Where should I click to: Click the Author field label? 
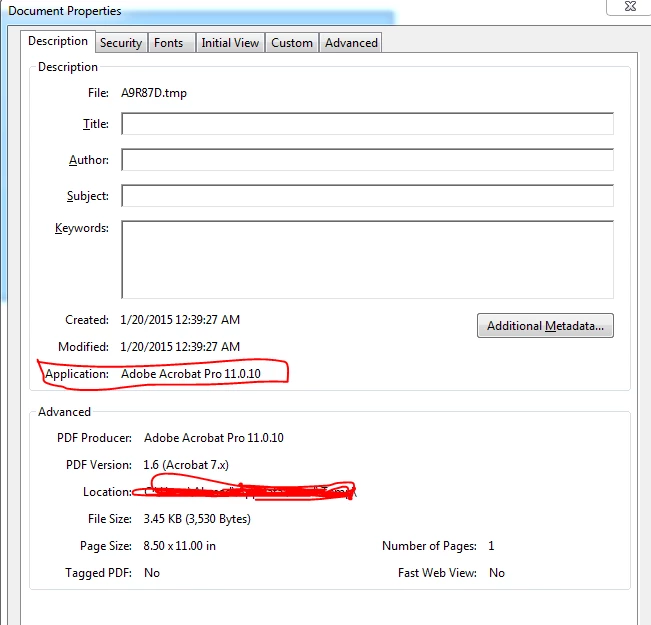[89, 160]
